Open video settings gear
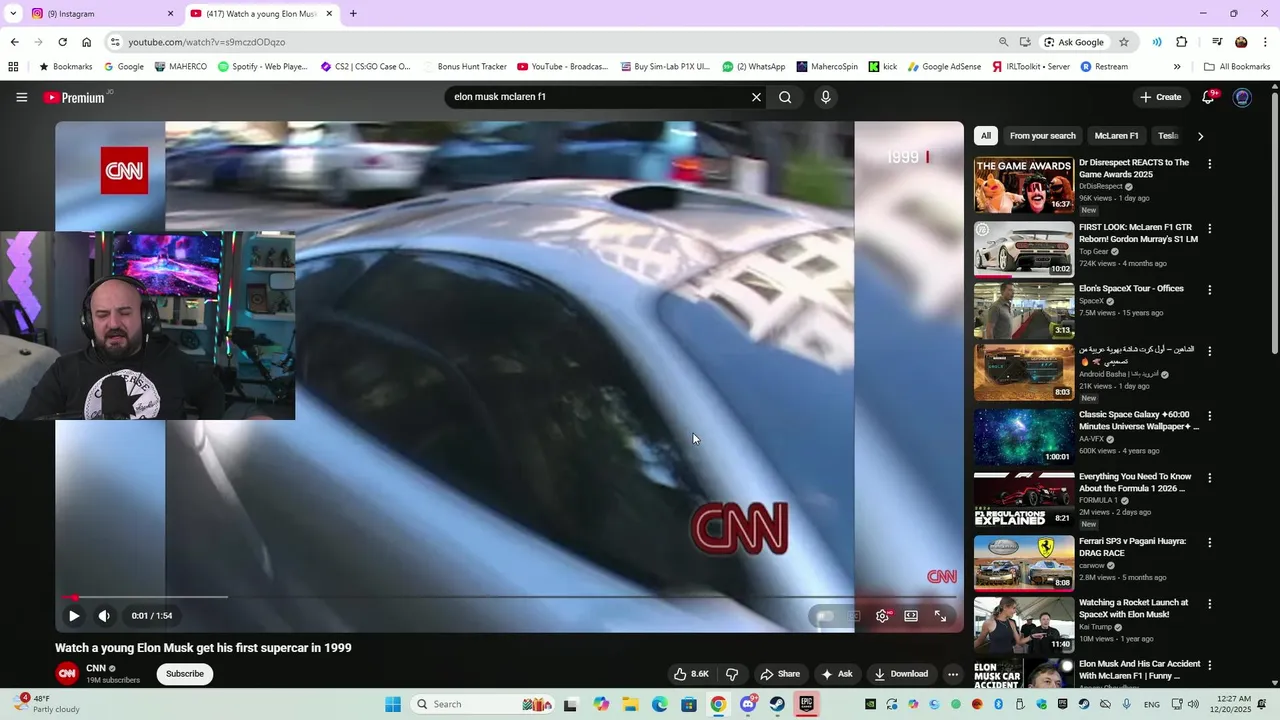Viewport: 1280px width, 720px height. (882, 616)
